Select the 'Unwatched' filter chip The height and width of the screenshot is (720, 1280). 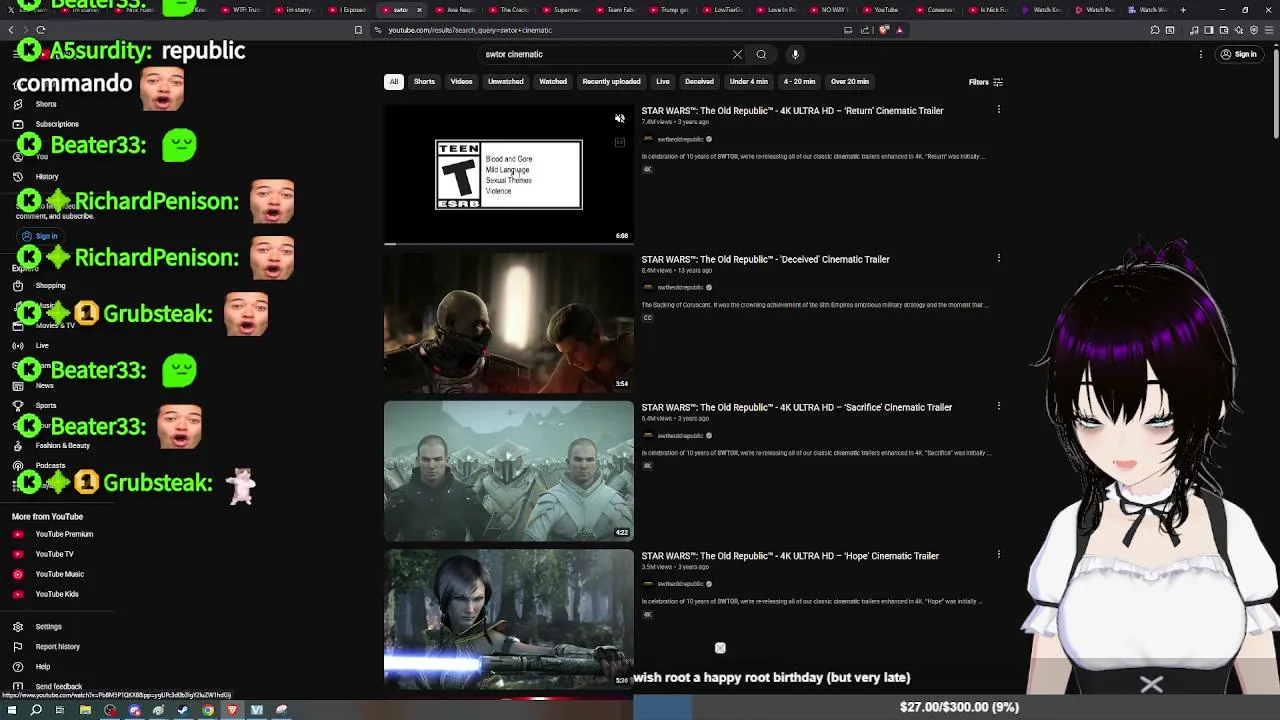[x=506, y=82]
